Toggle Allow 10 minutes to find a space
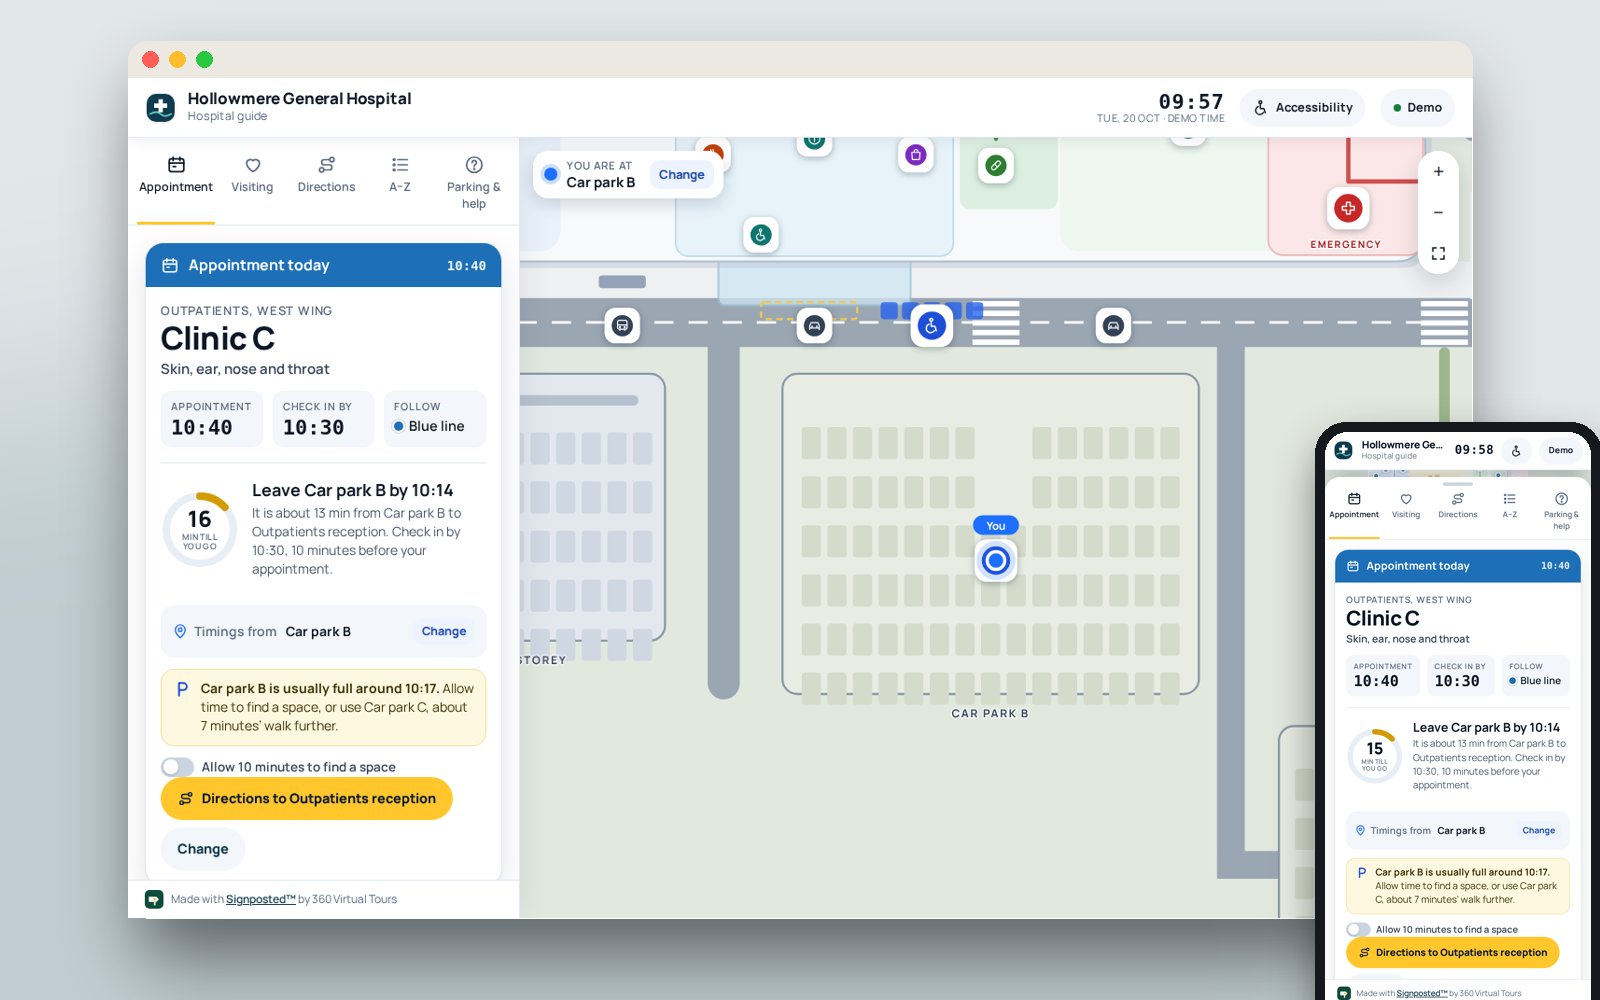 [x=178, y=767]
